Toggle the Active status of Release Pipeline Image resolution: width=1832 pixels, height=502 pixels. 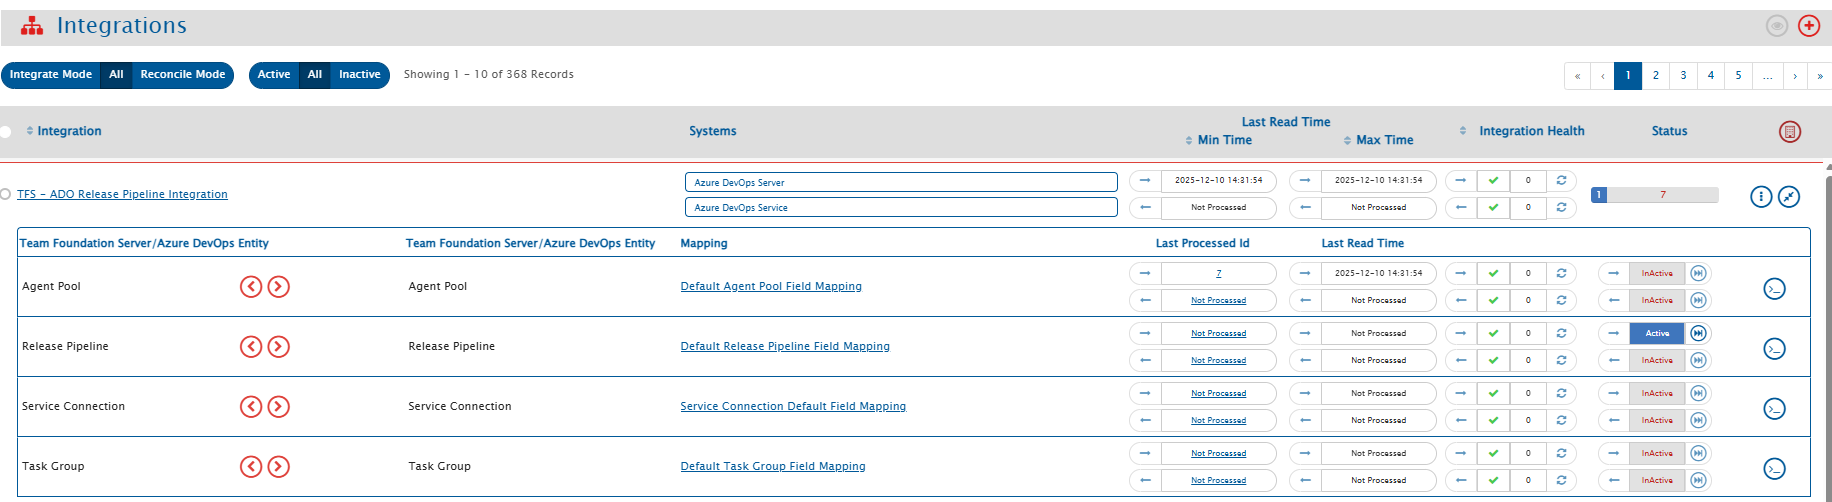pyautogui.click(x=1657, y=333)
